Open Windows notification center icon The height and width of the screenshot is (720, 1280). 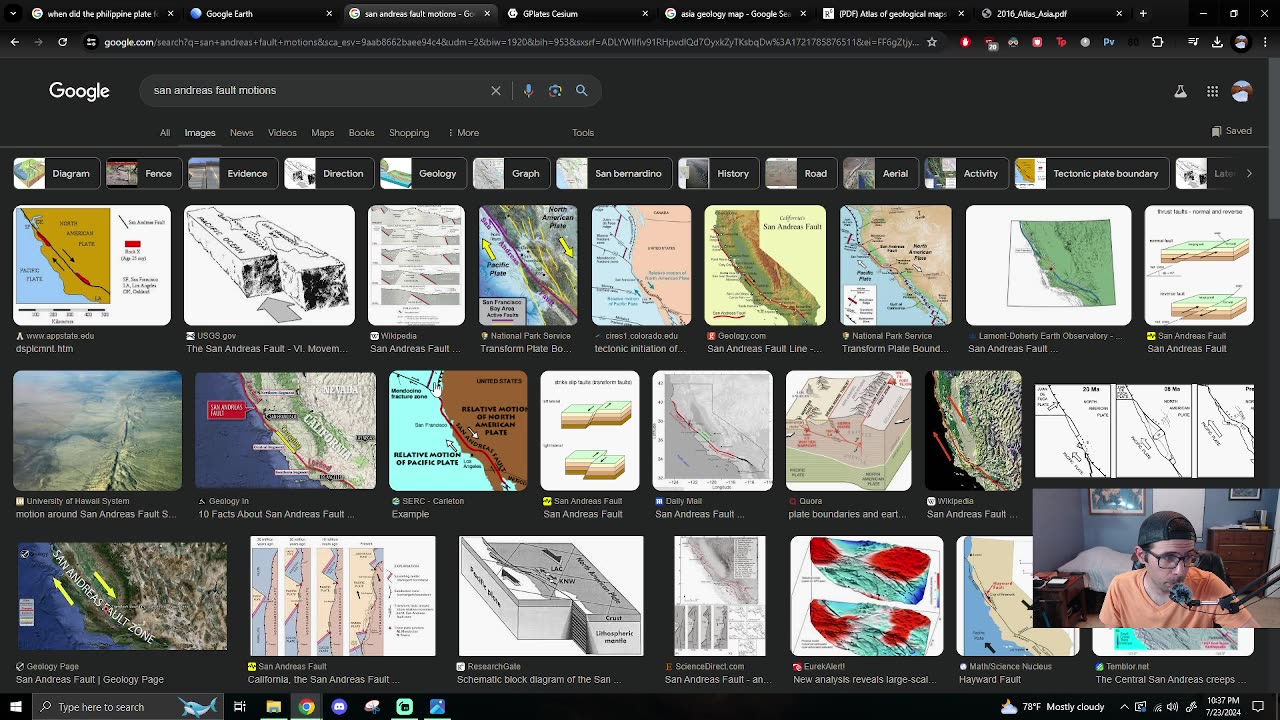1259,707
